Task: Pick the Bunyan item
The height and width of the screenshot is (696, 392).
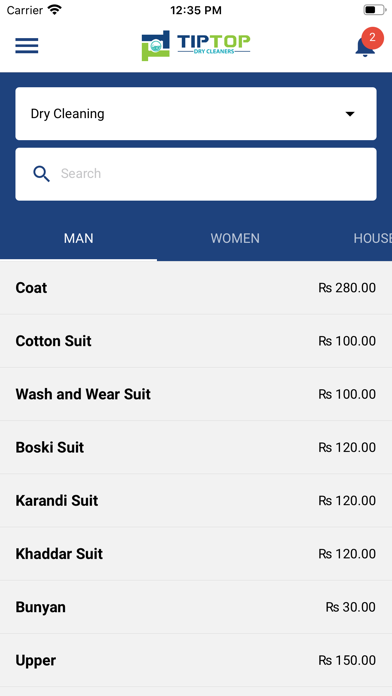Action: (196, 607)
